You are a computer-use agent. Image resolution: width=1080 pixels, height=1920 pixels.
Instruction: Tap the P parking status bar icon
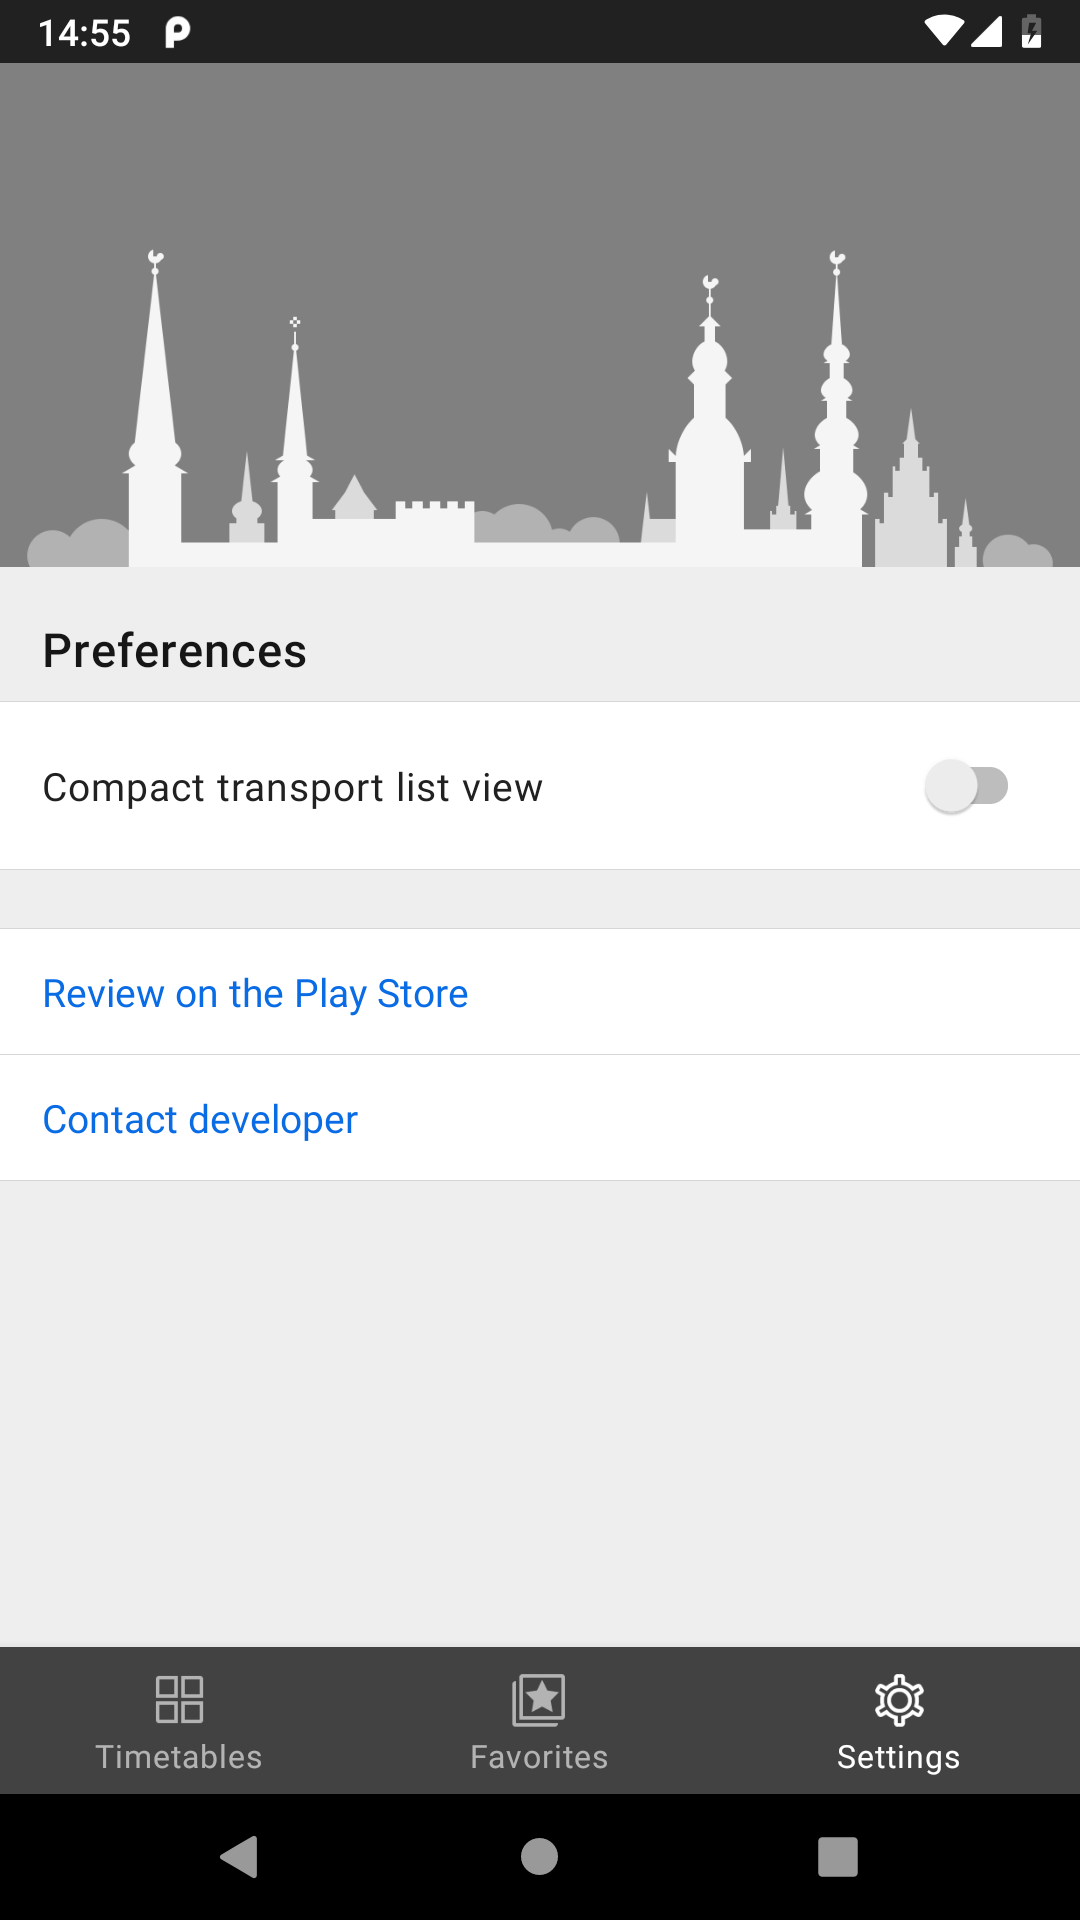[177, 33]
